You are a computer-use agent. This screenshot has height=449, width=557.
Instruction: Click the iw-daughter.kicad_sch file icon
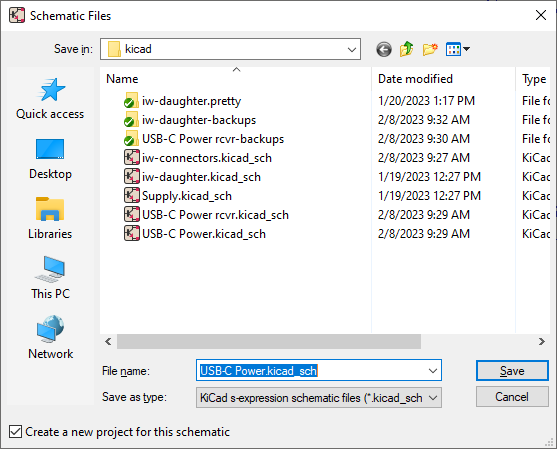[x=131, y=177]
